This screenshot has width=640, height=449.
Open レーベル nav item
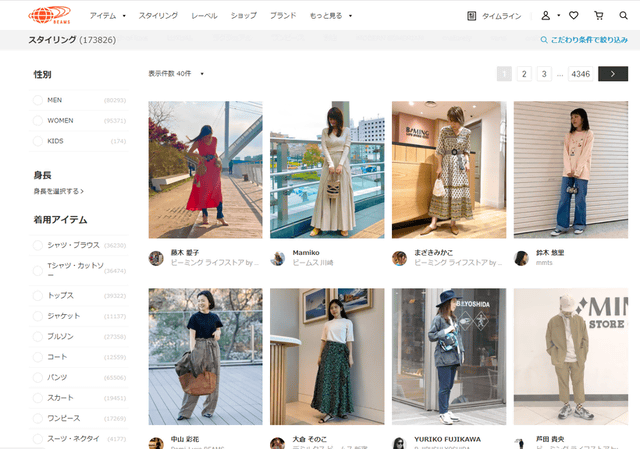(x=204, y=16)
